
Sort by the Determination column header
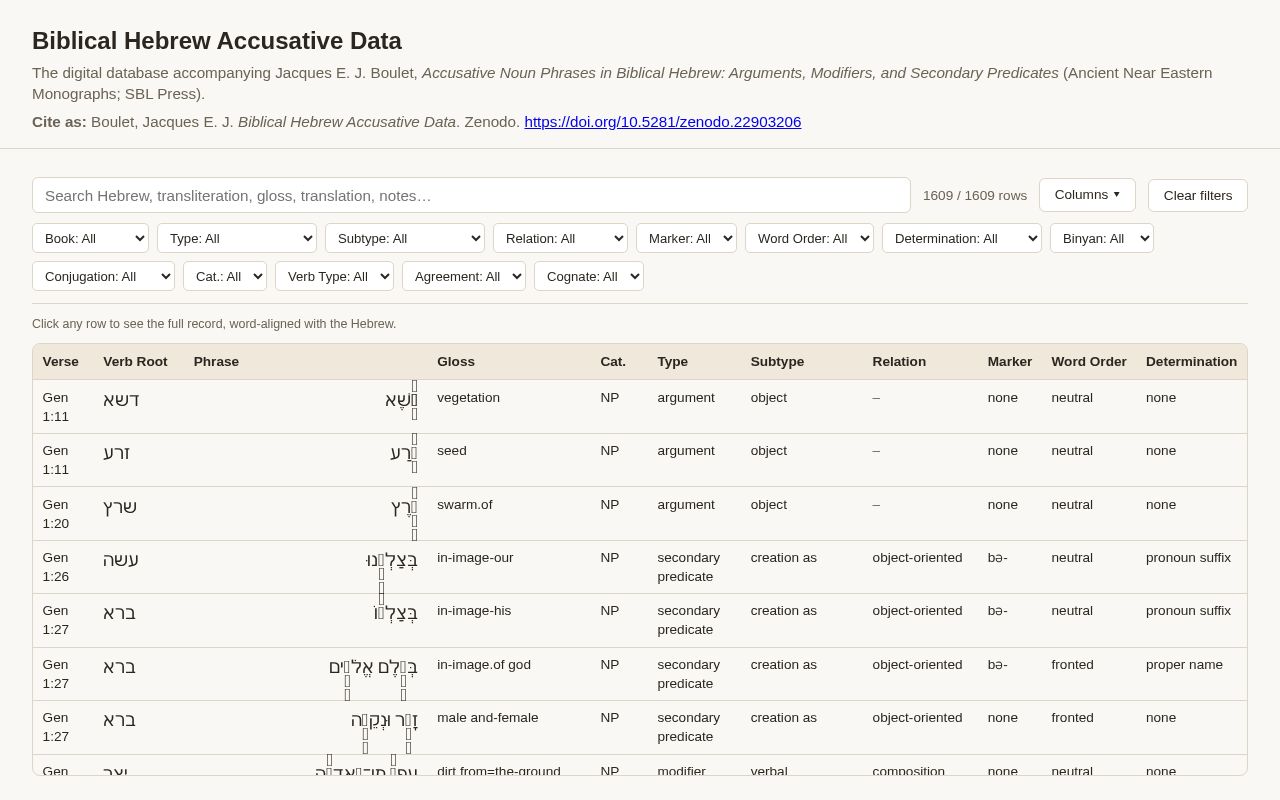coord(1191,362)
